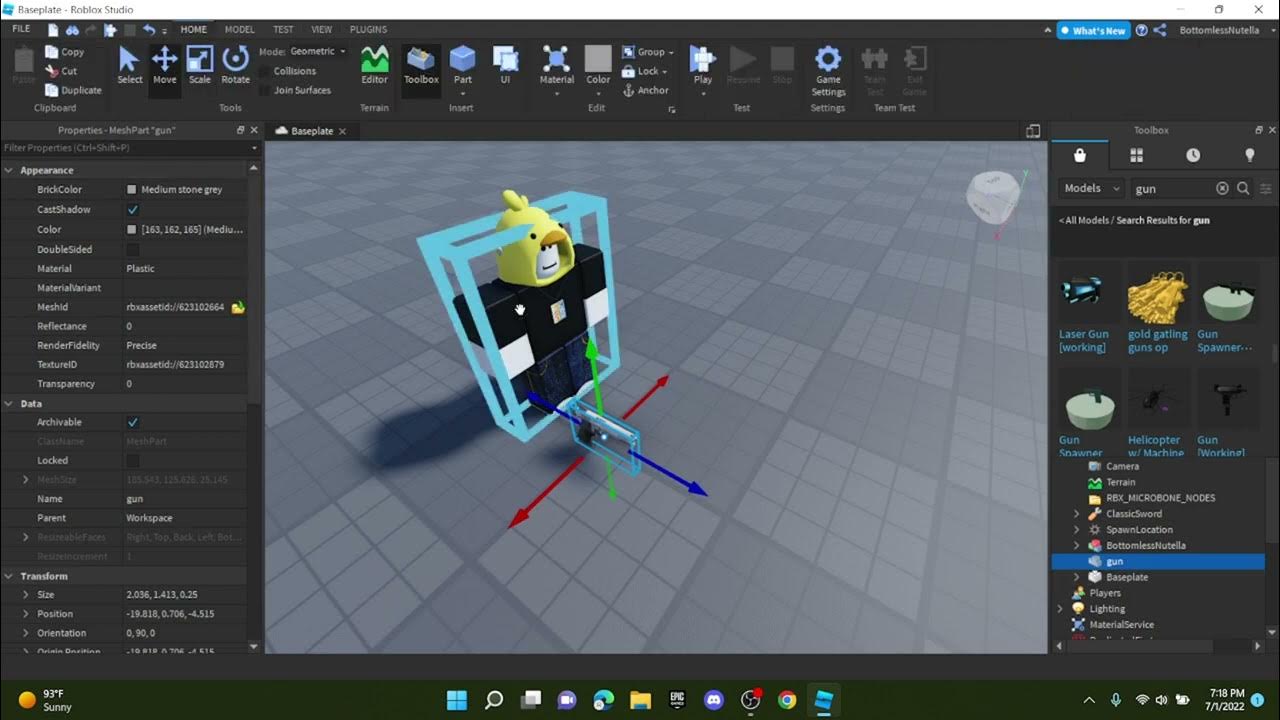1280x720 pixels.
Task: Toggle the CastShadow checkbox
Action: 132,210
